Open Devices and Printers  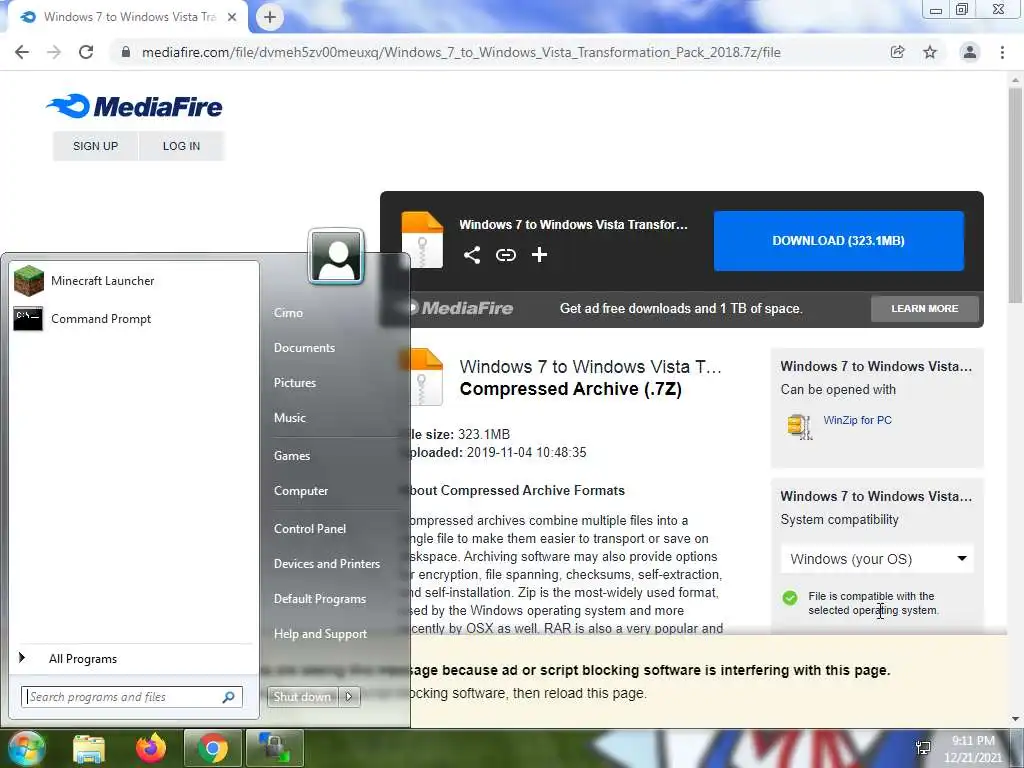coord(327,564)
